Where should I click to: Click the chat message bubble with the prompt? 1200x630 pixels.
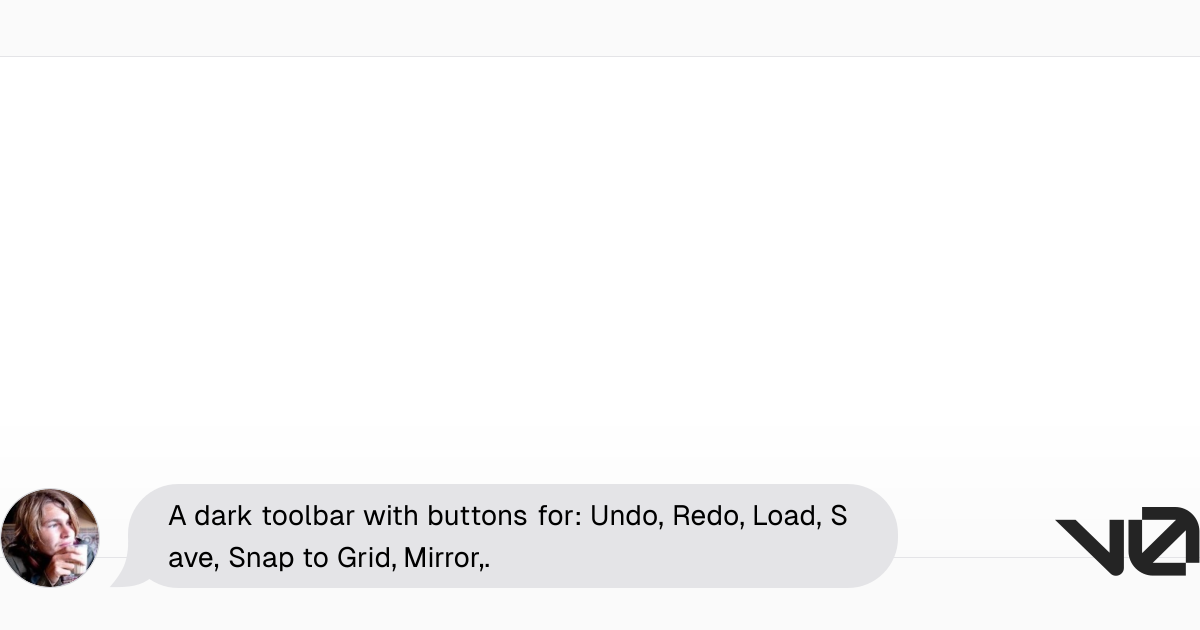point(510,536)
